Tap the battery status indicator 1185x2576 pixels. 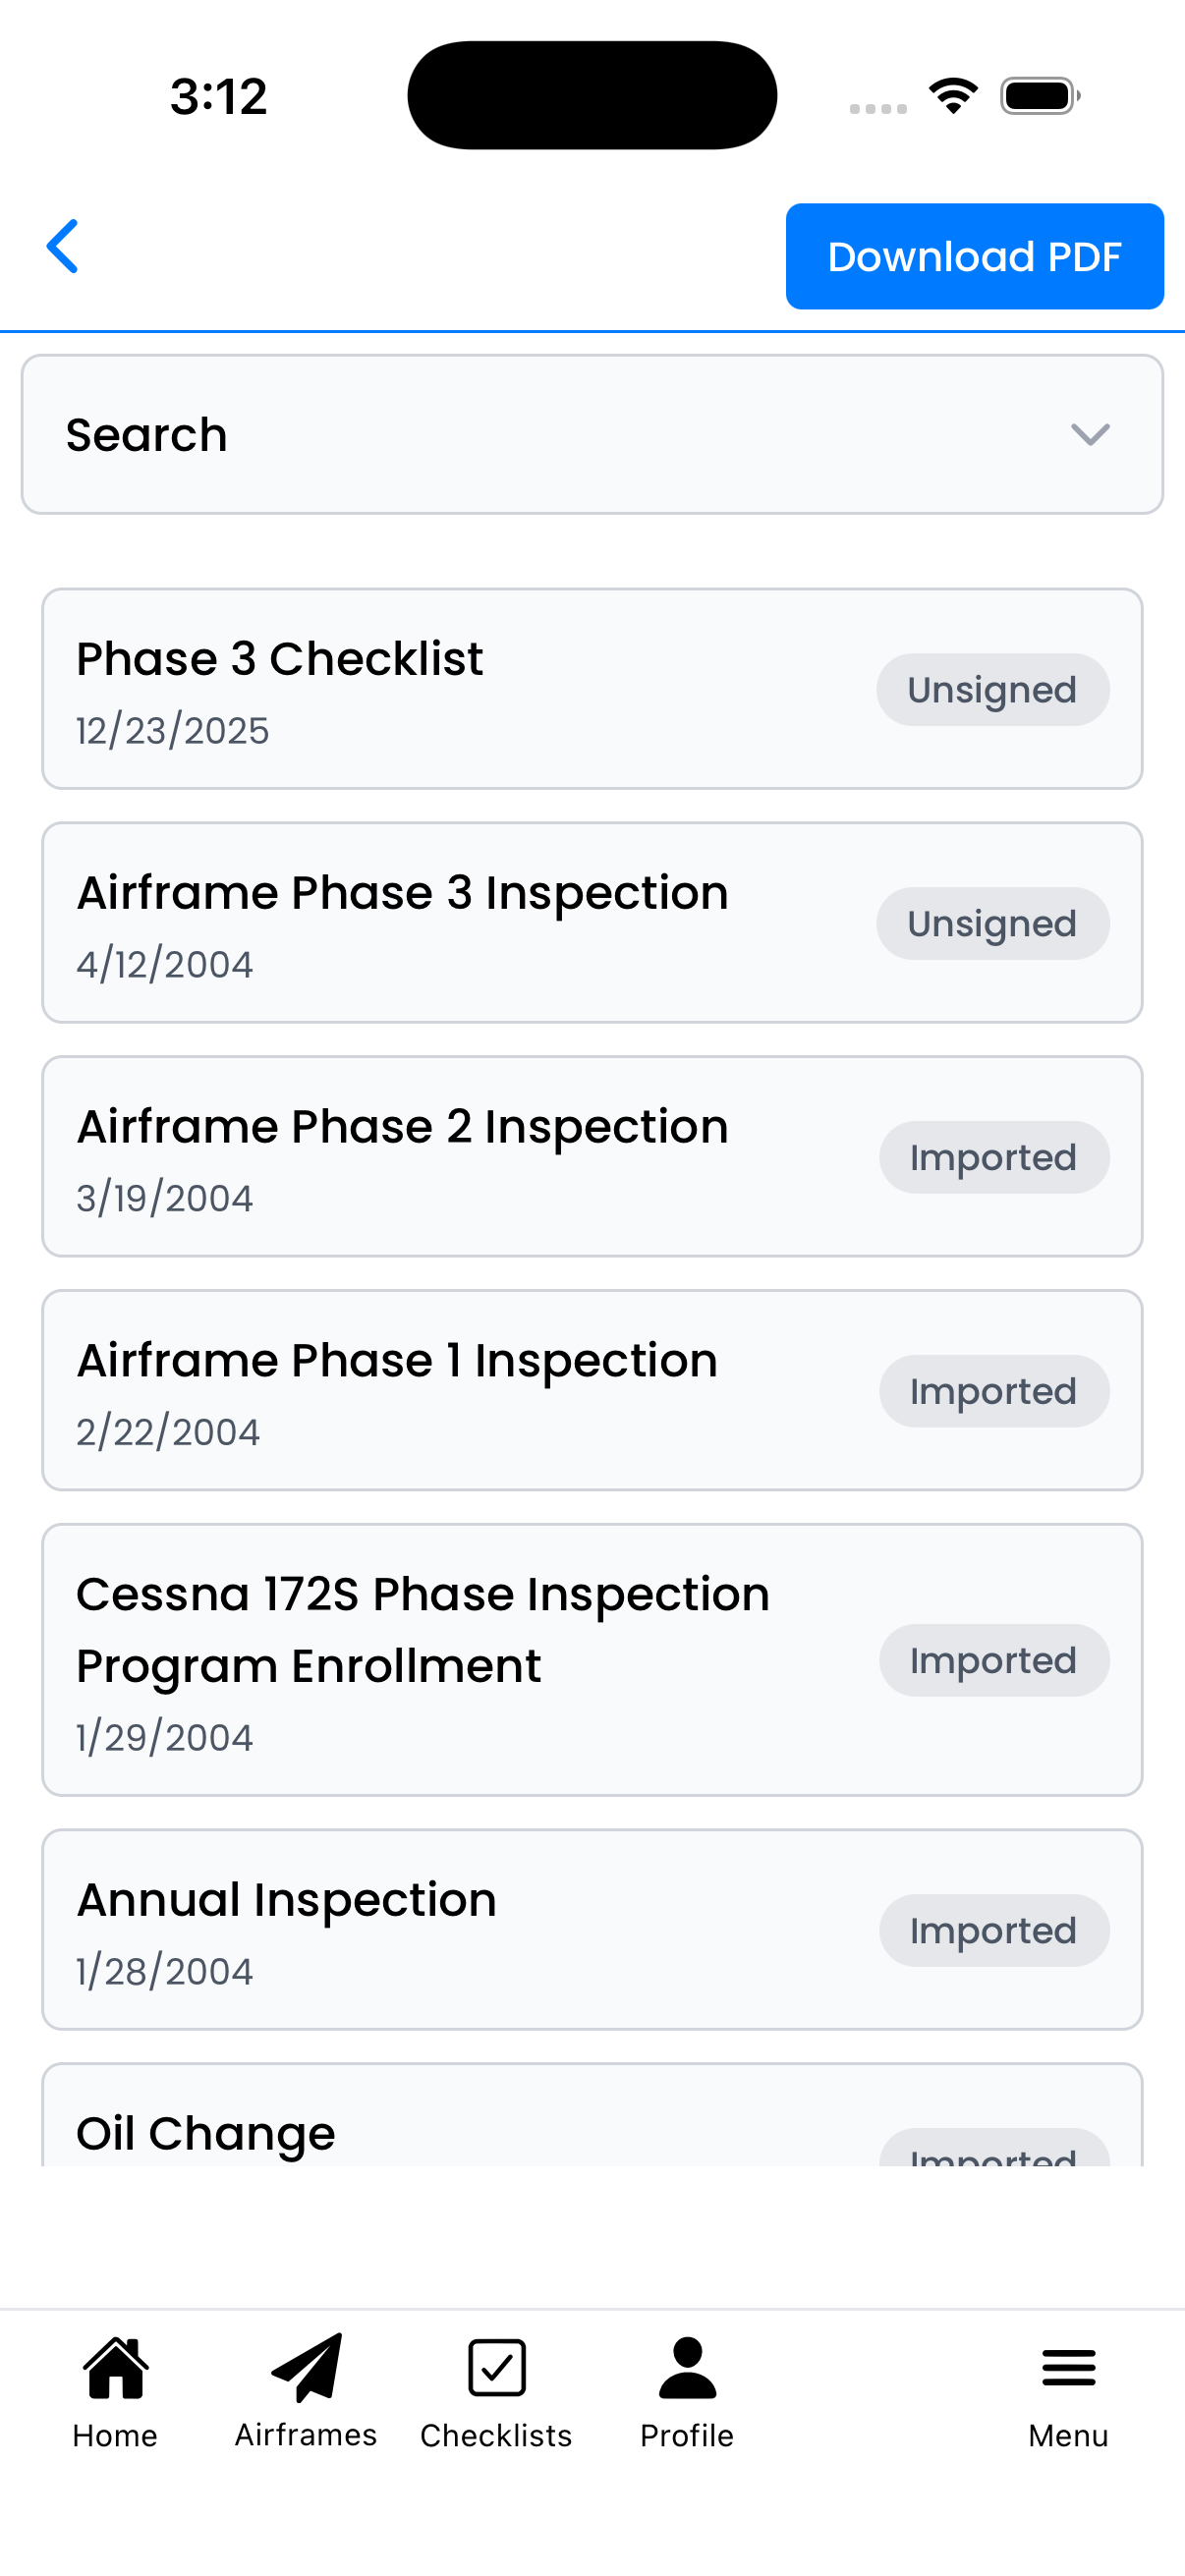click(1039, 96)
